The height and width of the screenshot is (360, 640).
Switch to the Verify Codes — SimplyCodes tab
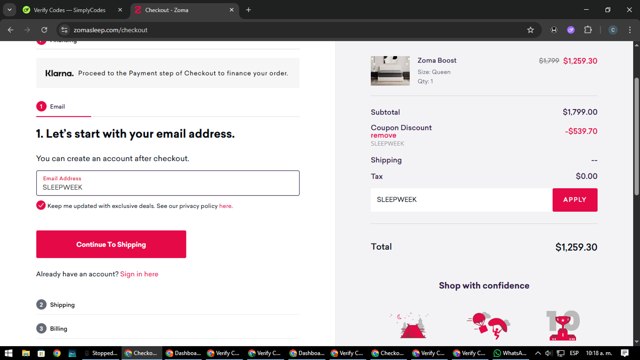(69, 10)
